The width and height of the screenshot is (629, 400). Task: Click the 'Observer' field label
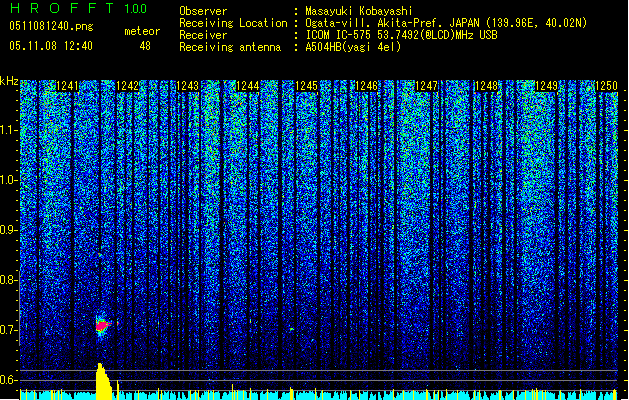coord(203,11)
